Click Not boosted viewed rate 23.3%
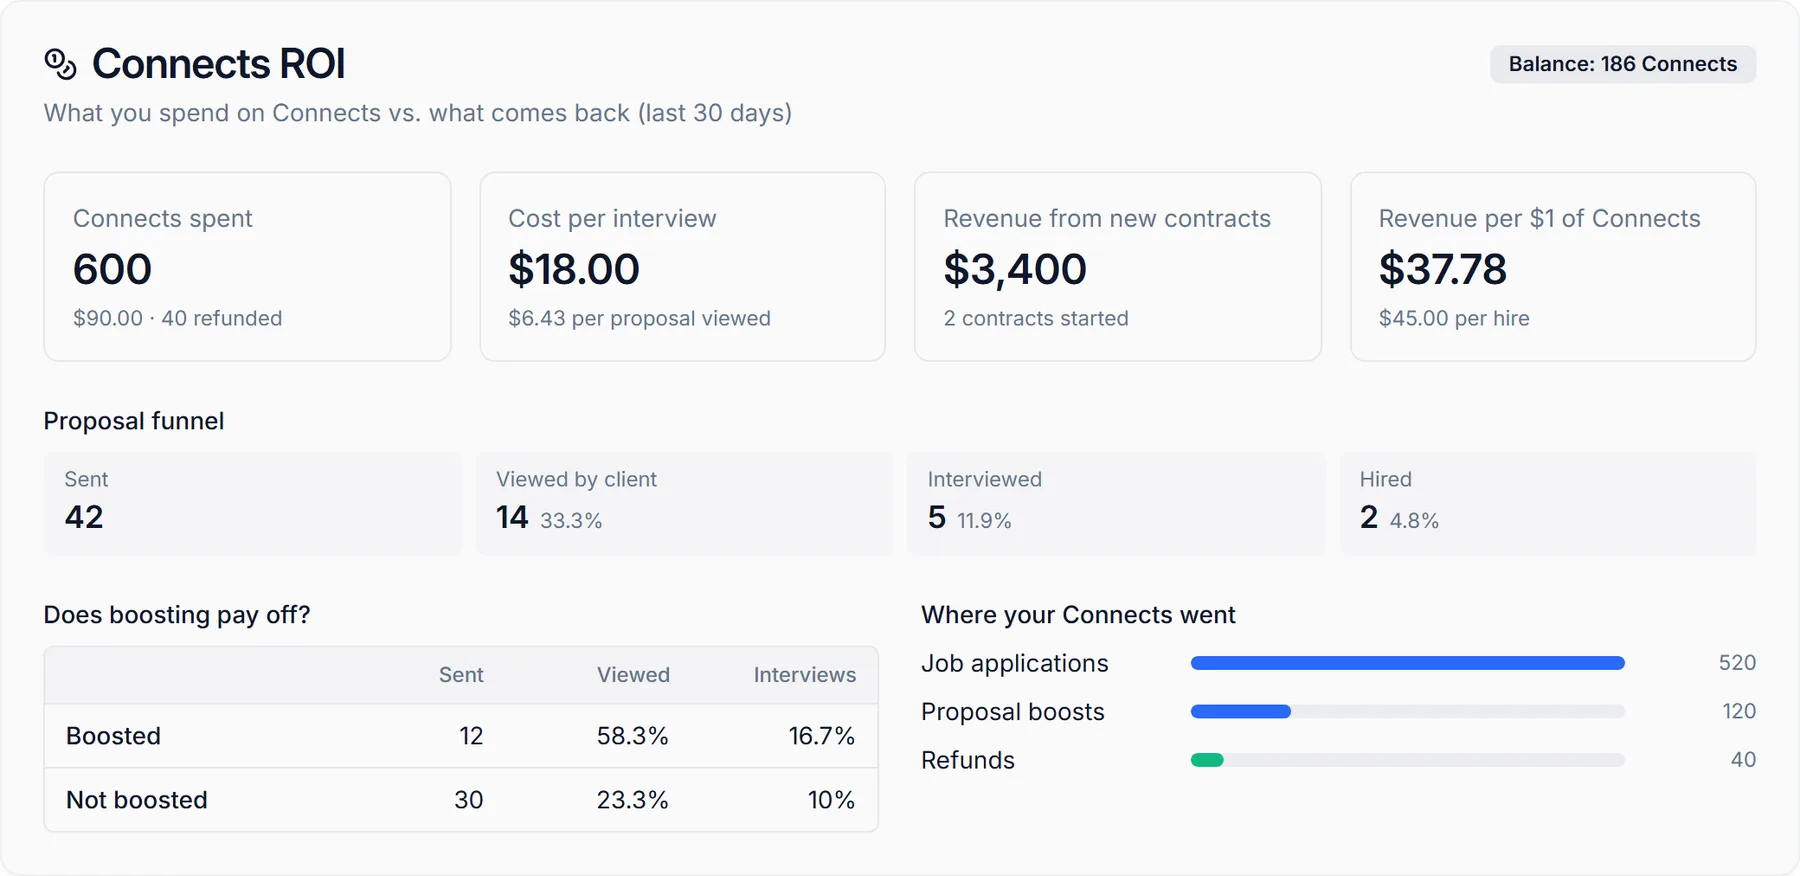Viewport: 1800px width, 876px height. pyautogui.click(x=632, y=800)
